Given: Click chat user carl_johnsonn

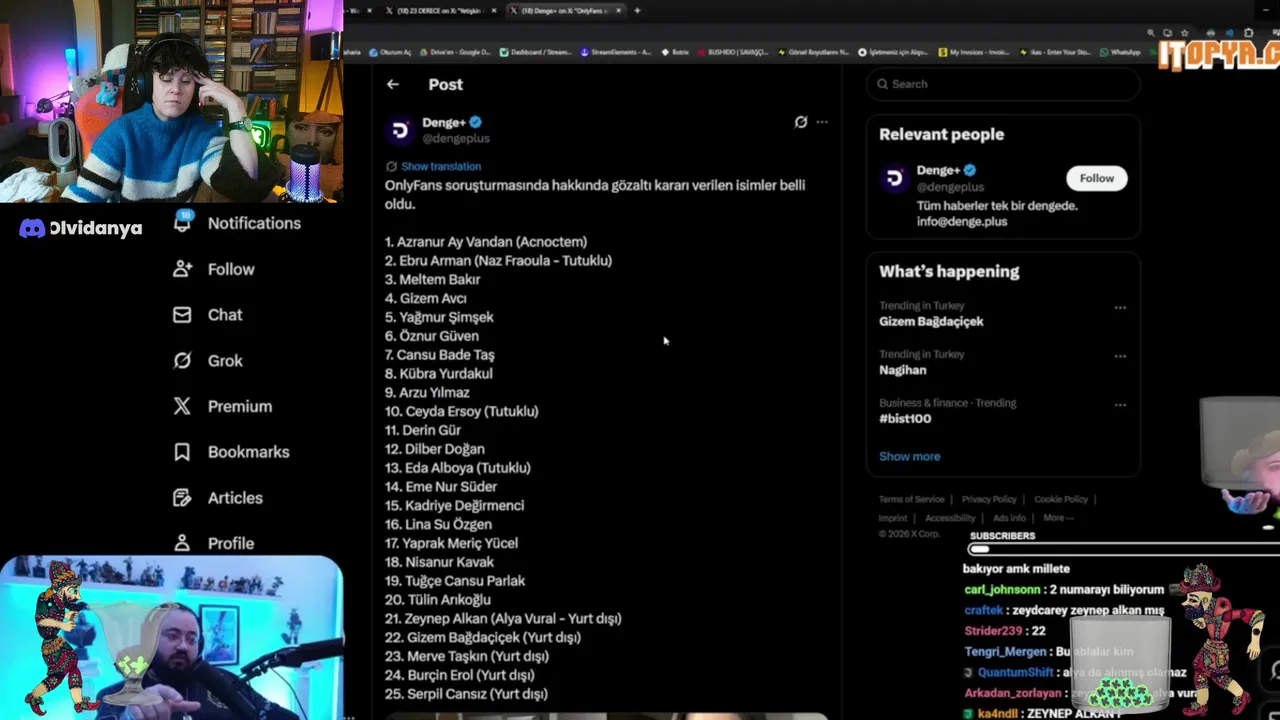Looking at the screenshot, I should (1002, 590).
